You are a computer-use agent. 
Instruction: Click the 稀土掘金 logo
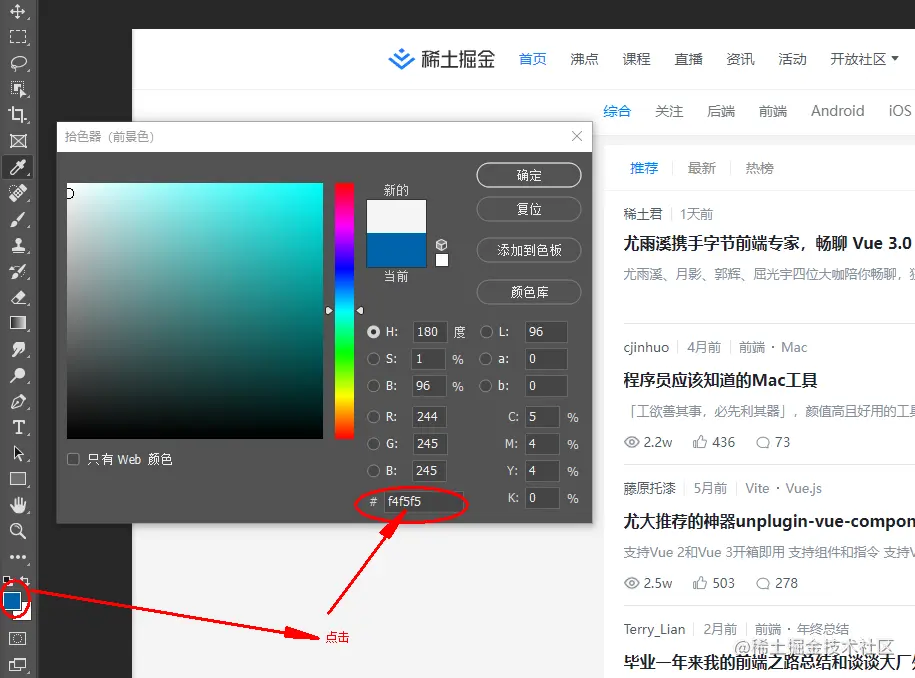click(442, 59)
